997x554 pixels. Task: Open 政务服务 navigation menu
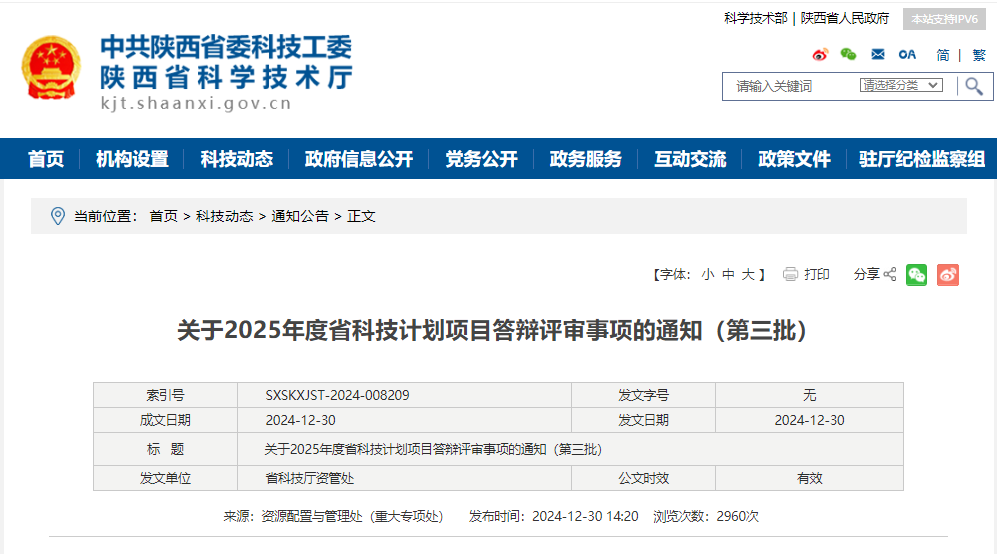point(586,159)
